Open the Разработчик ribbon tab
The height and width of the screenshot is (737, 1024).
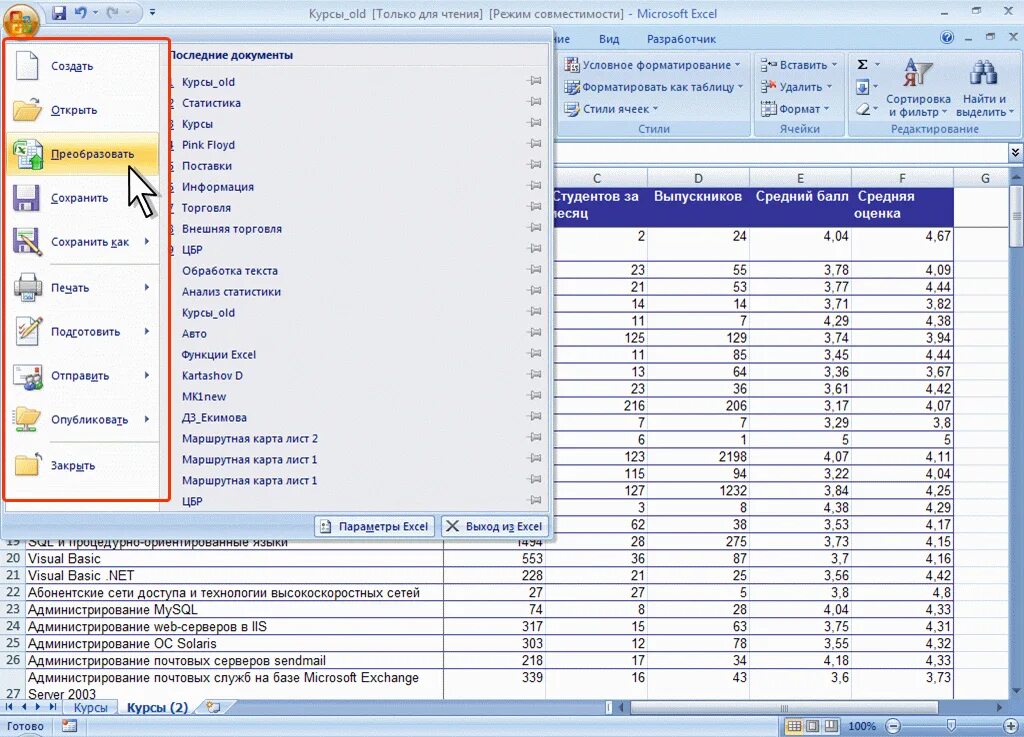click(681, 39)
